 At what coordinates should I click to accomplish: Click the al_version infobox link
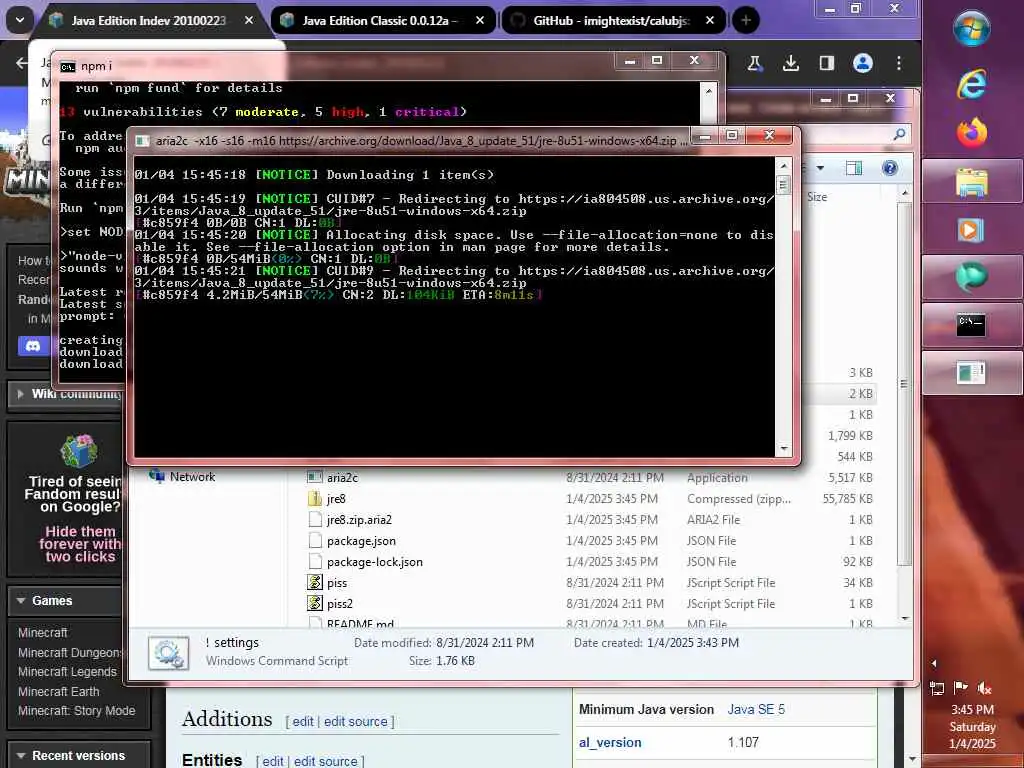click(610, 743)
